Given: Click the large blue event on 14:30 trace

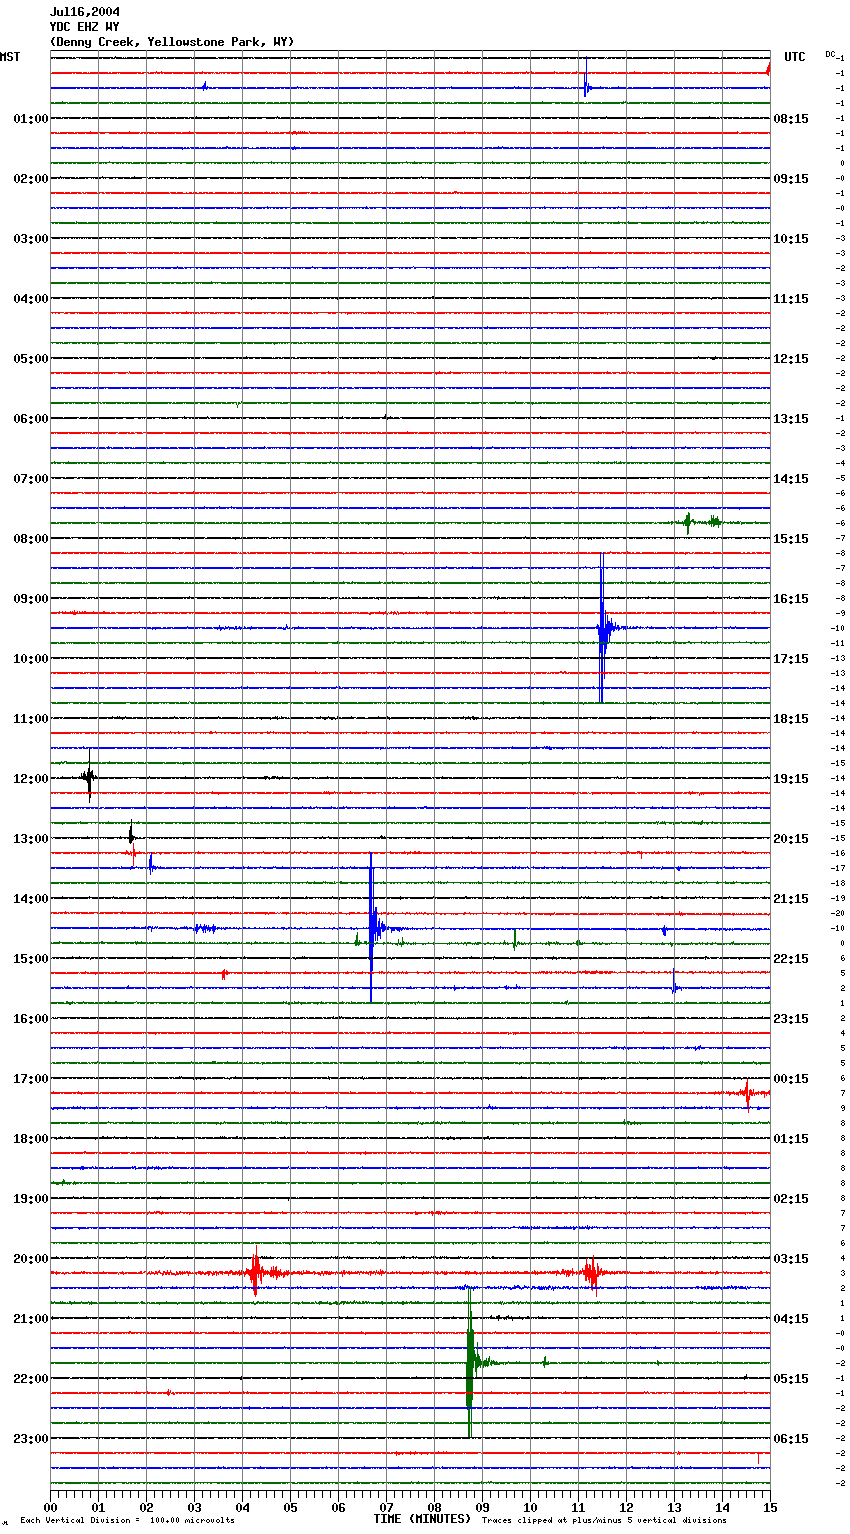Looking at the screenshot, I should tap(372, 928).
